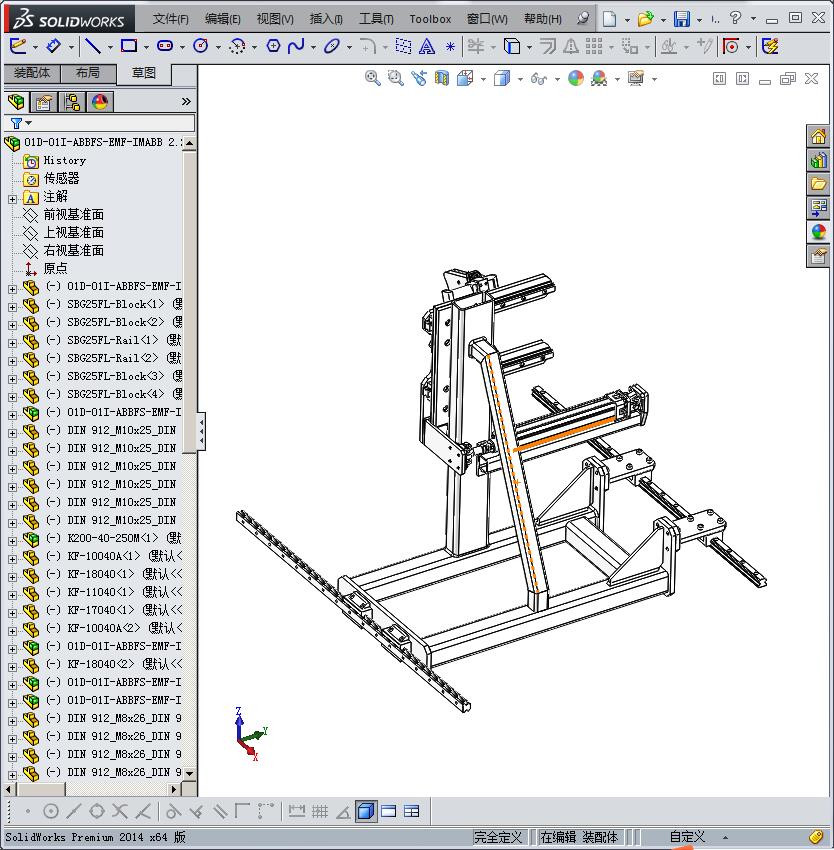The height and width of the screenshot is (850, 834).
Task: Open the display style dropdown arrow
Action: [520, 80]
